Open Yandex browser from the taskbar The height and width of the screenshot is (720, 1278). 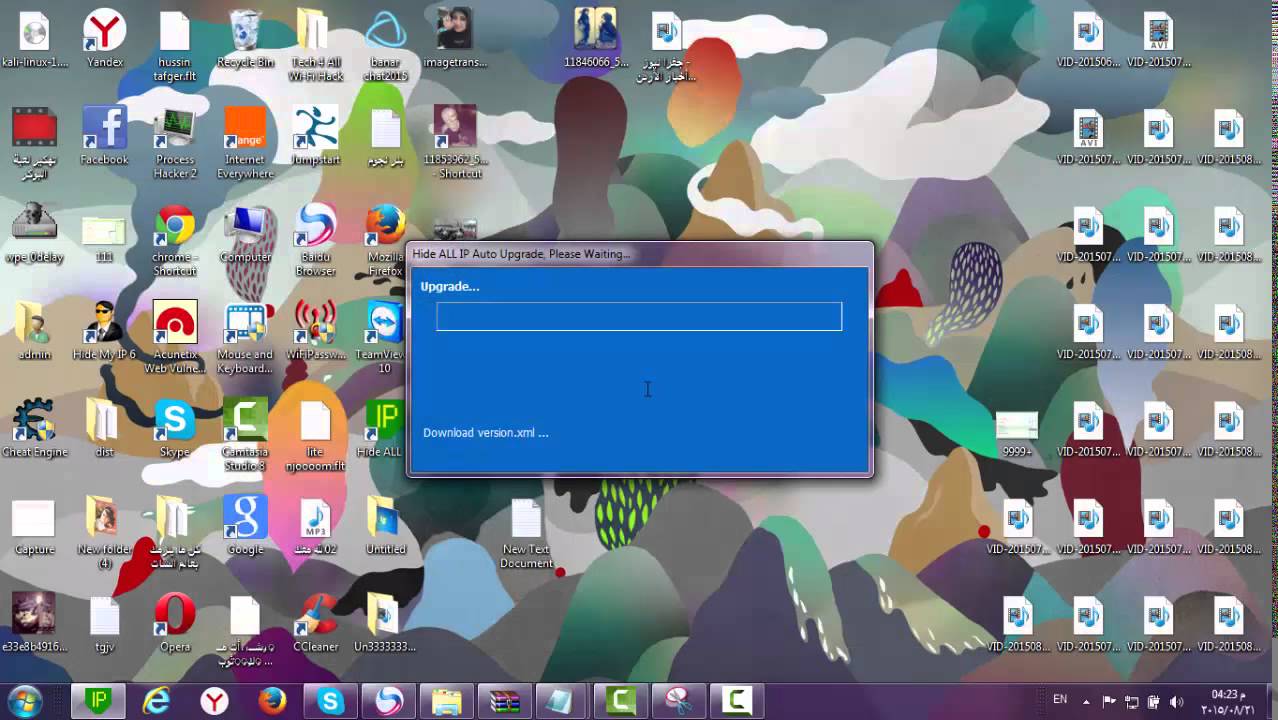[x=214, y=701]
